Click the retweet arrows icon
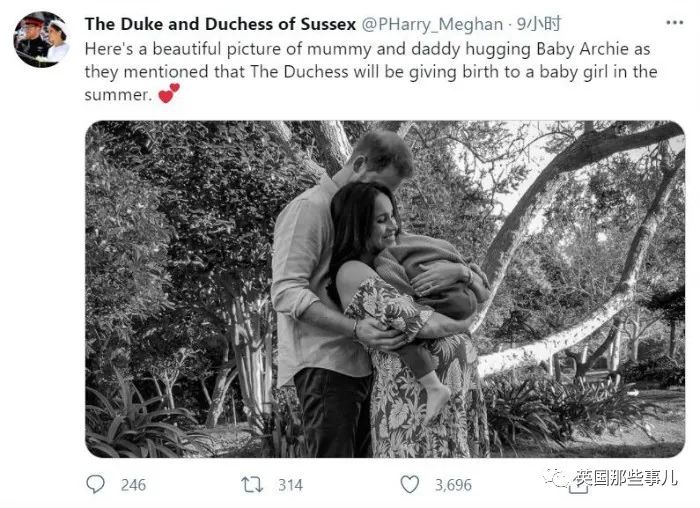The width and height of the screenshot is (700, 508). [x=252, y=485]
